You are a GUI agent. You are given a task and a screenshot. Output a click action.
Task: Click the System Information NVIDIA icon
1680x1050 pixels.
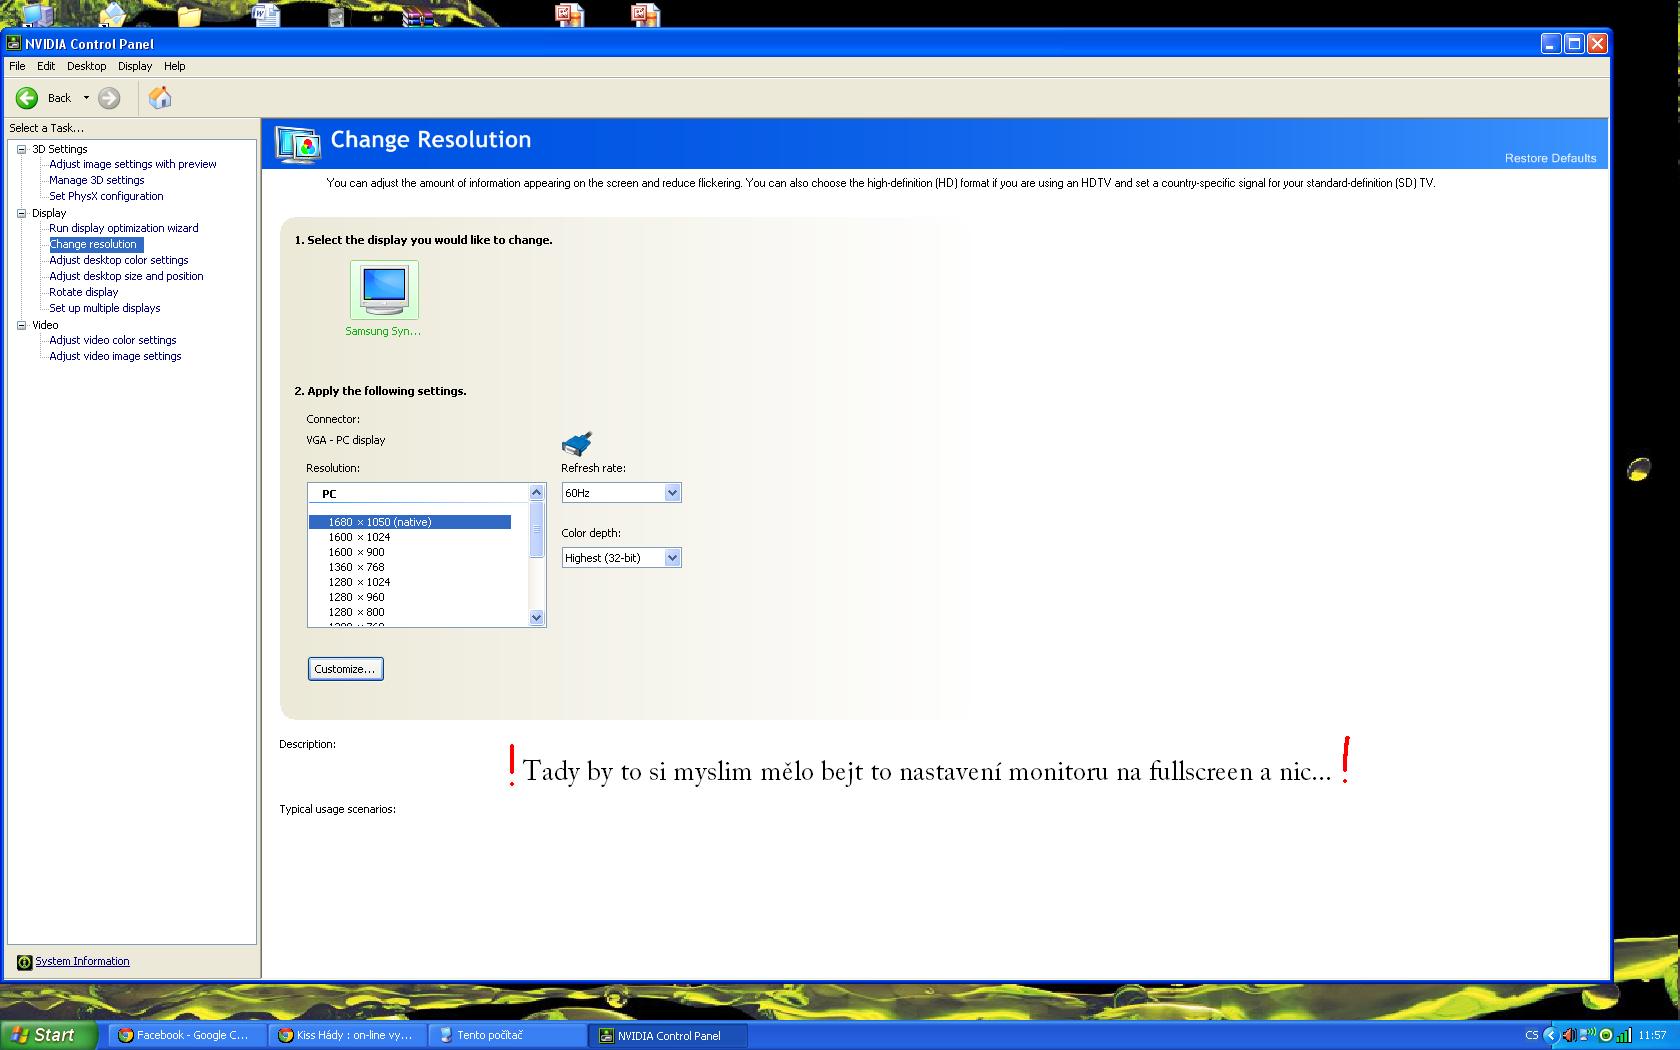tap(24, 962)
